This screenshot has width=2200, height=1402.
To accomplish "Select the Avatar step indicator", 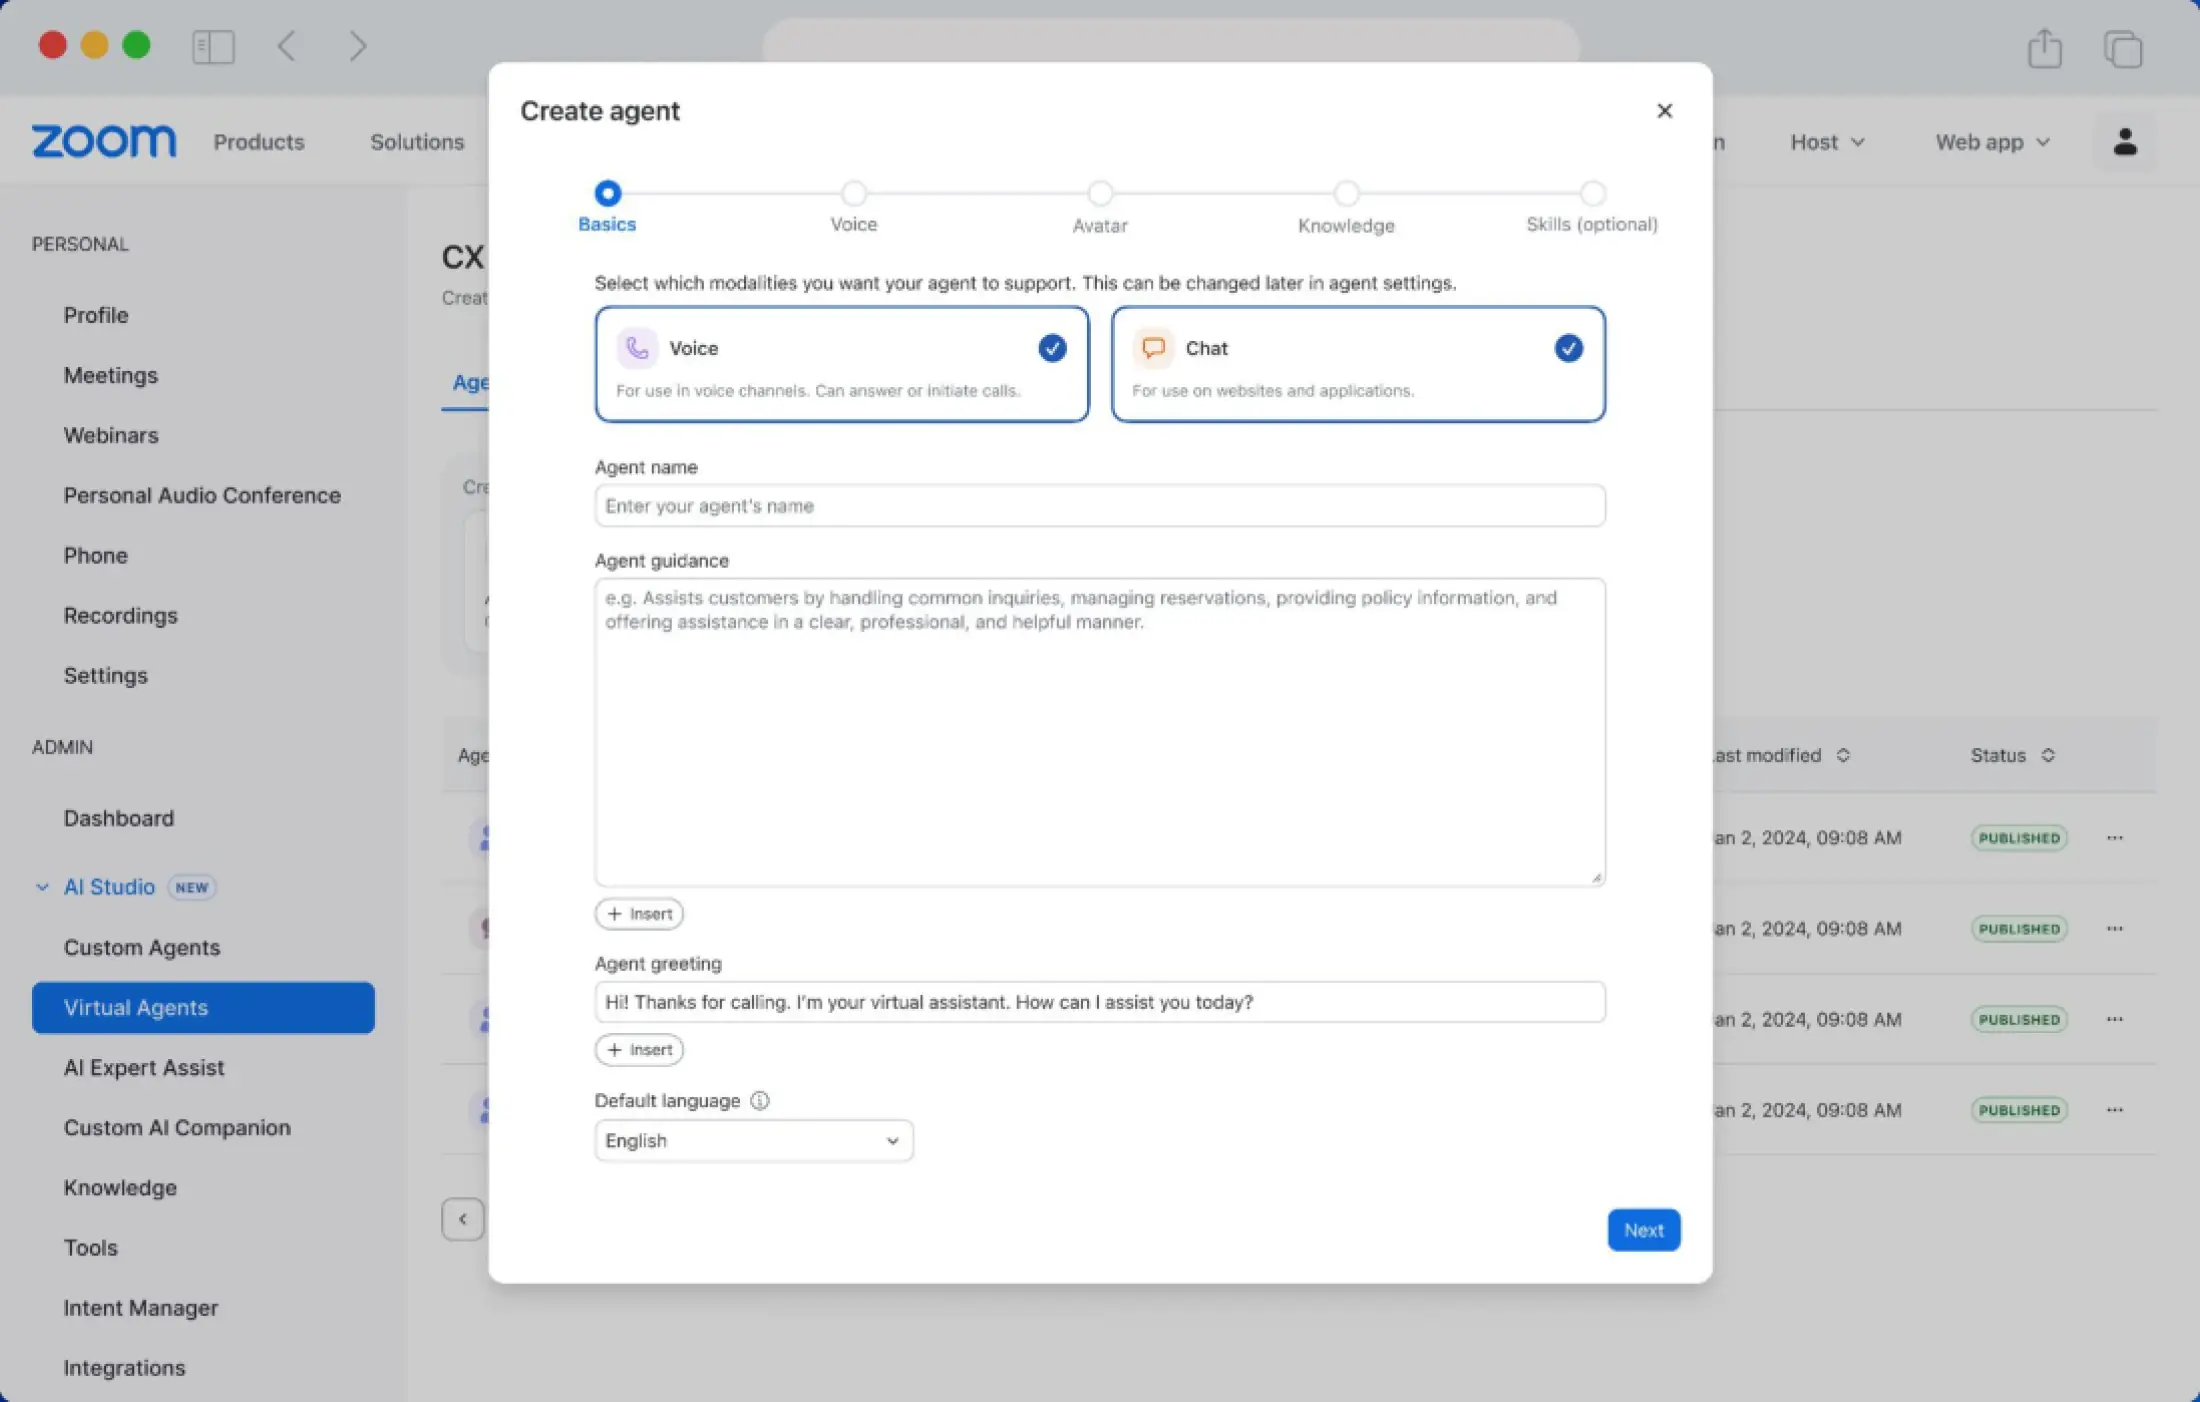I will coord(1100,193).
